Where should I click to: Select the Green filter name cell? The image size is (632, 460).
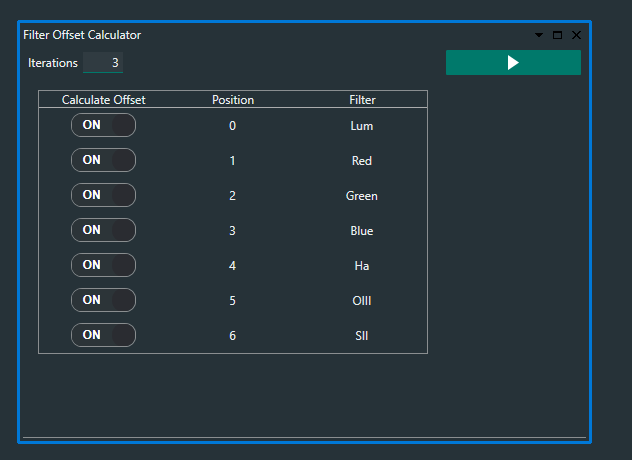coord(362,196)
